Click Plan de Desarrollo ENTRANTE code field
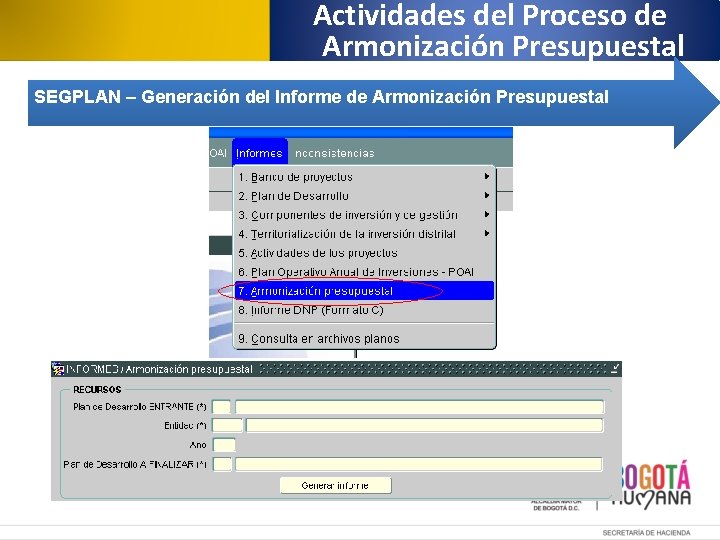The height and width of the screenshot is (540, 720). pos(222,407)
